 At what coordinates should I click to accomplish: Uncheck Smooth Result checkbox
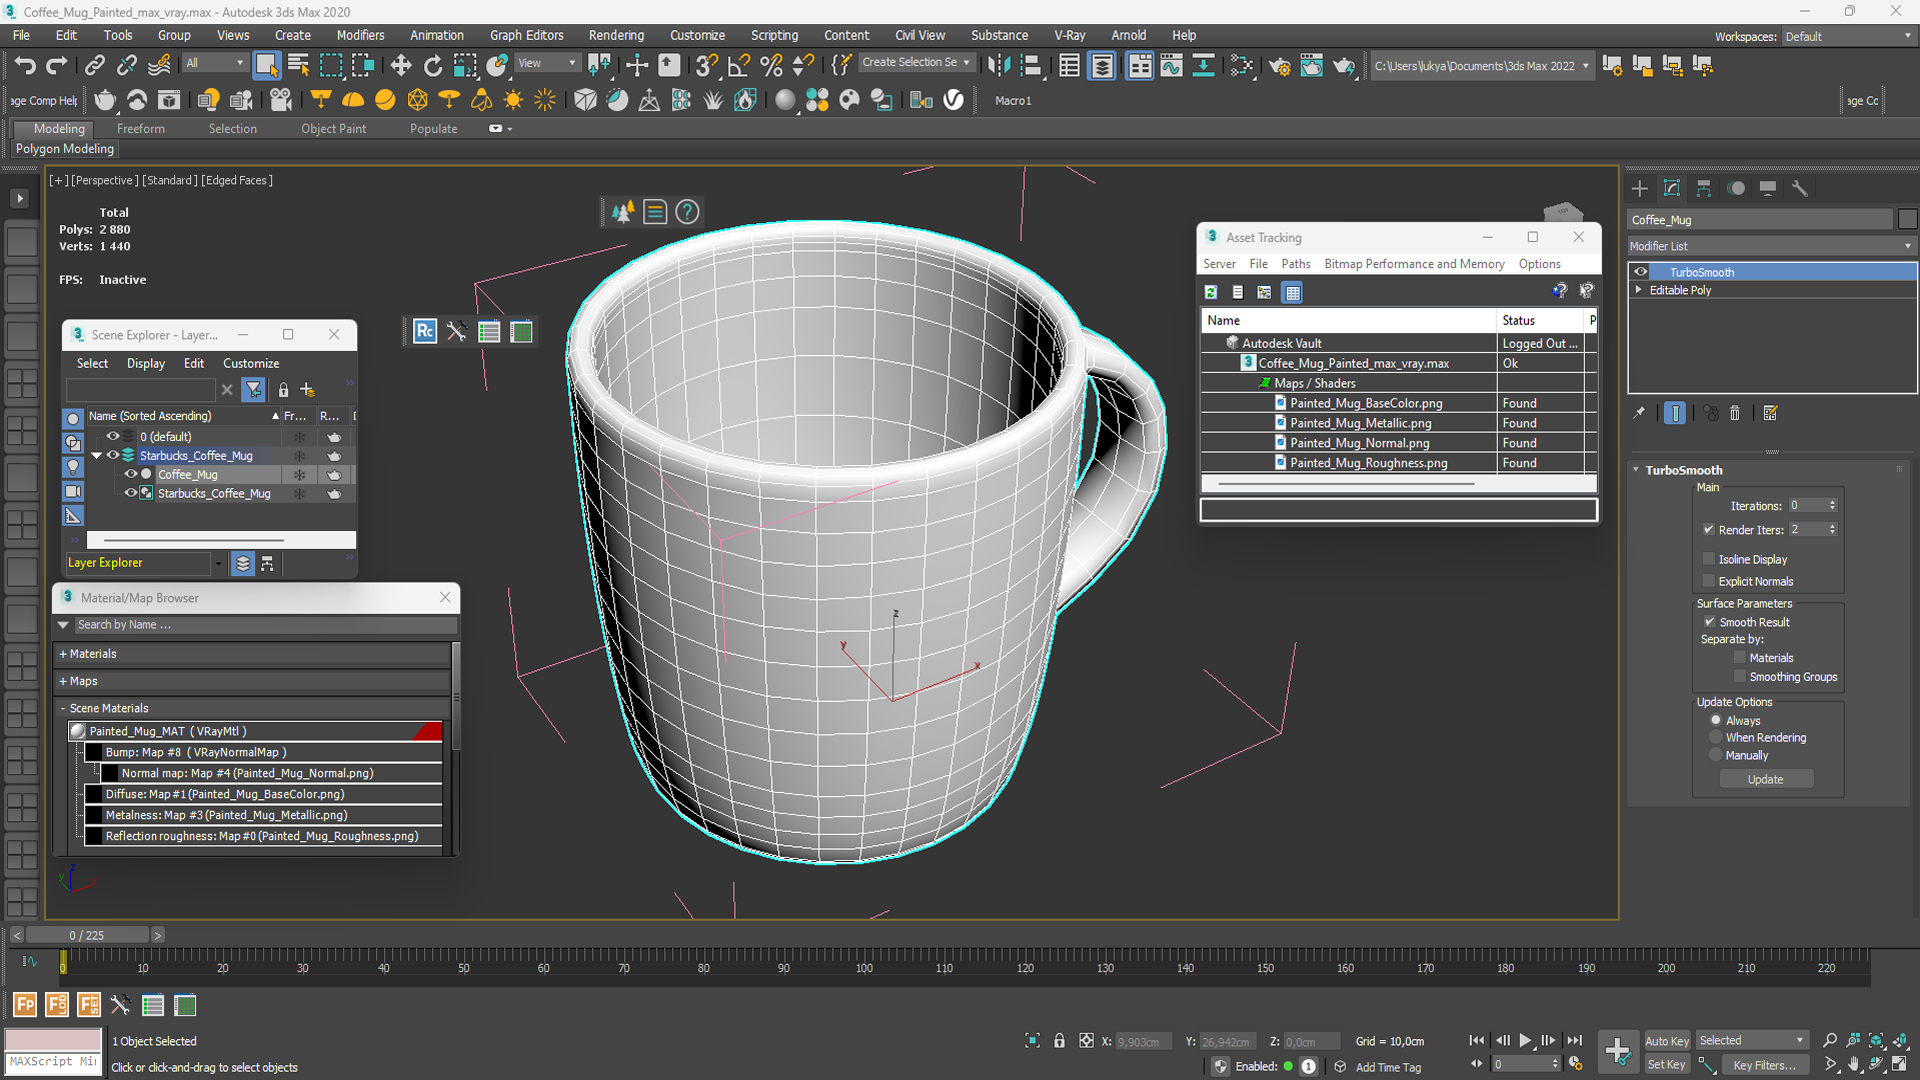click(x=1709, y=622)
